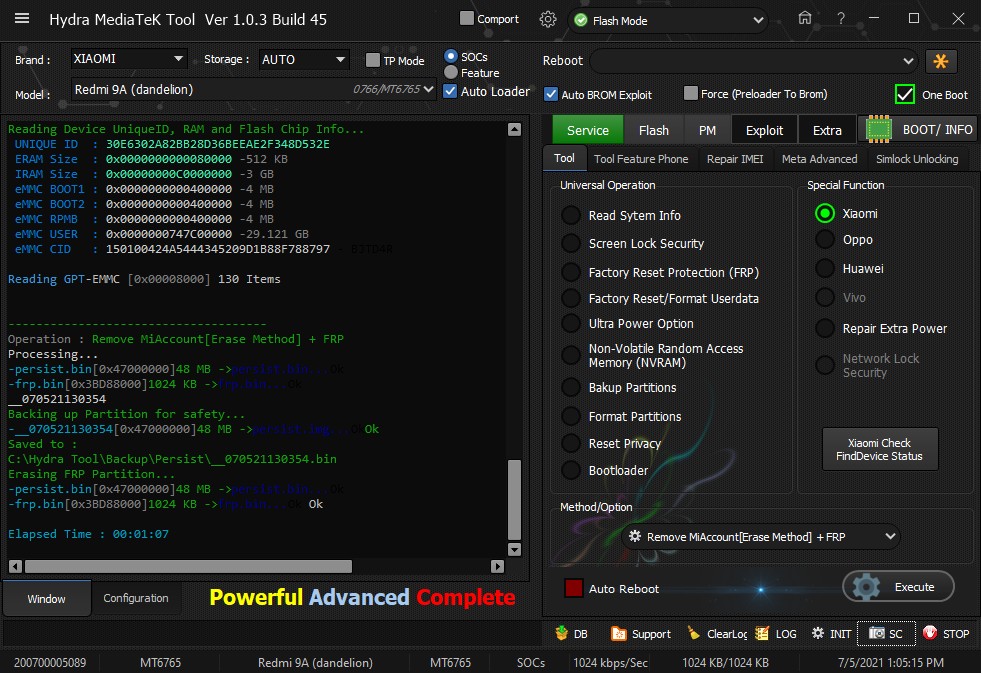
Task: Open the Method/Option dropdown
Action: [x=761, y=537]
